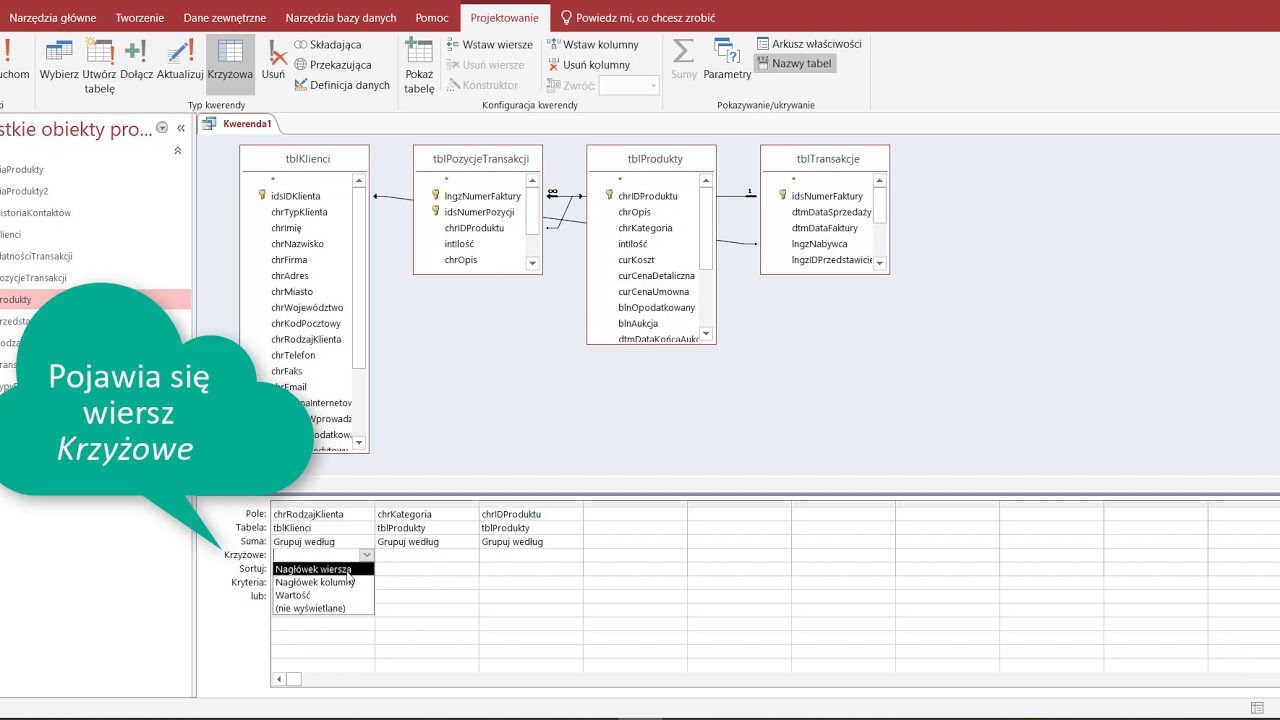Toggle Nazwy tabel row visibility
This screenshot has height=720, width=1280.
click(794, 63)
